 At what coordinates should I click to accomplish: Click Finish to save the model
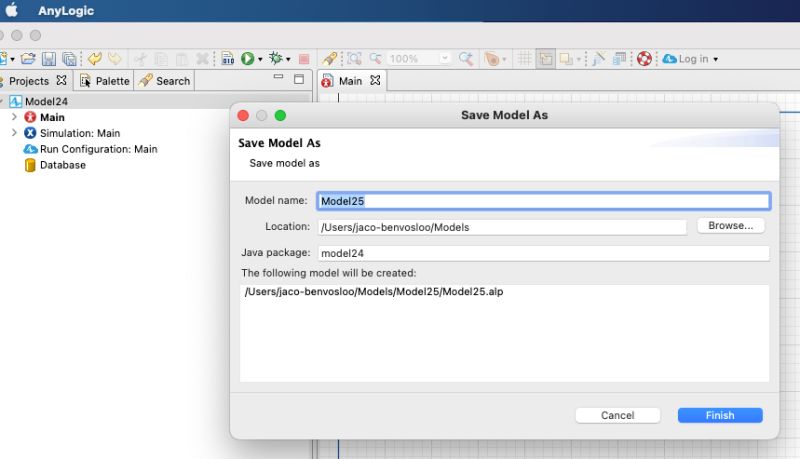720,415
